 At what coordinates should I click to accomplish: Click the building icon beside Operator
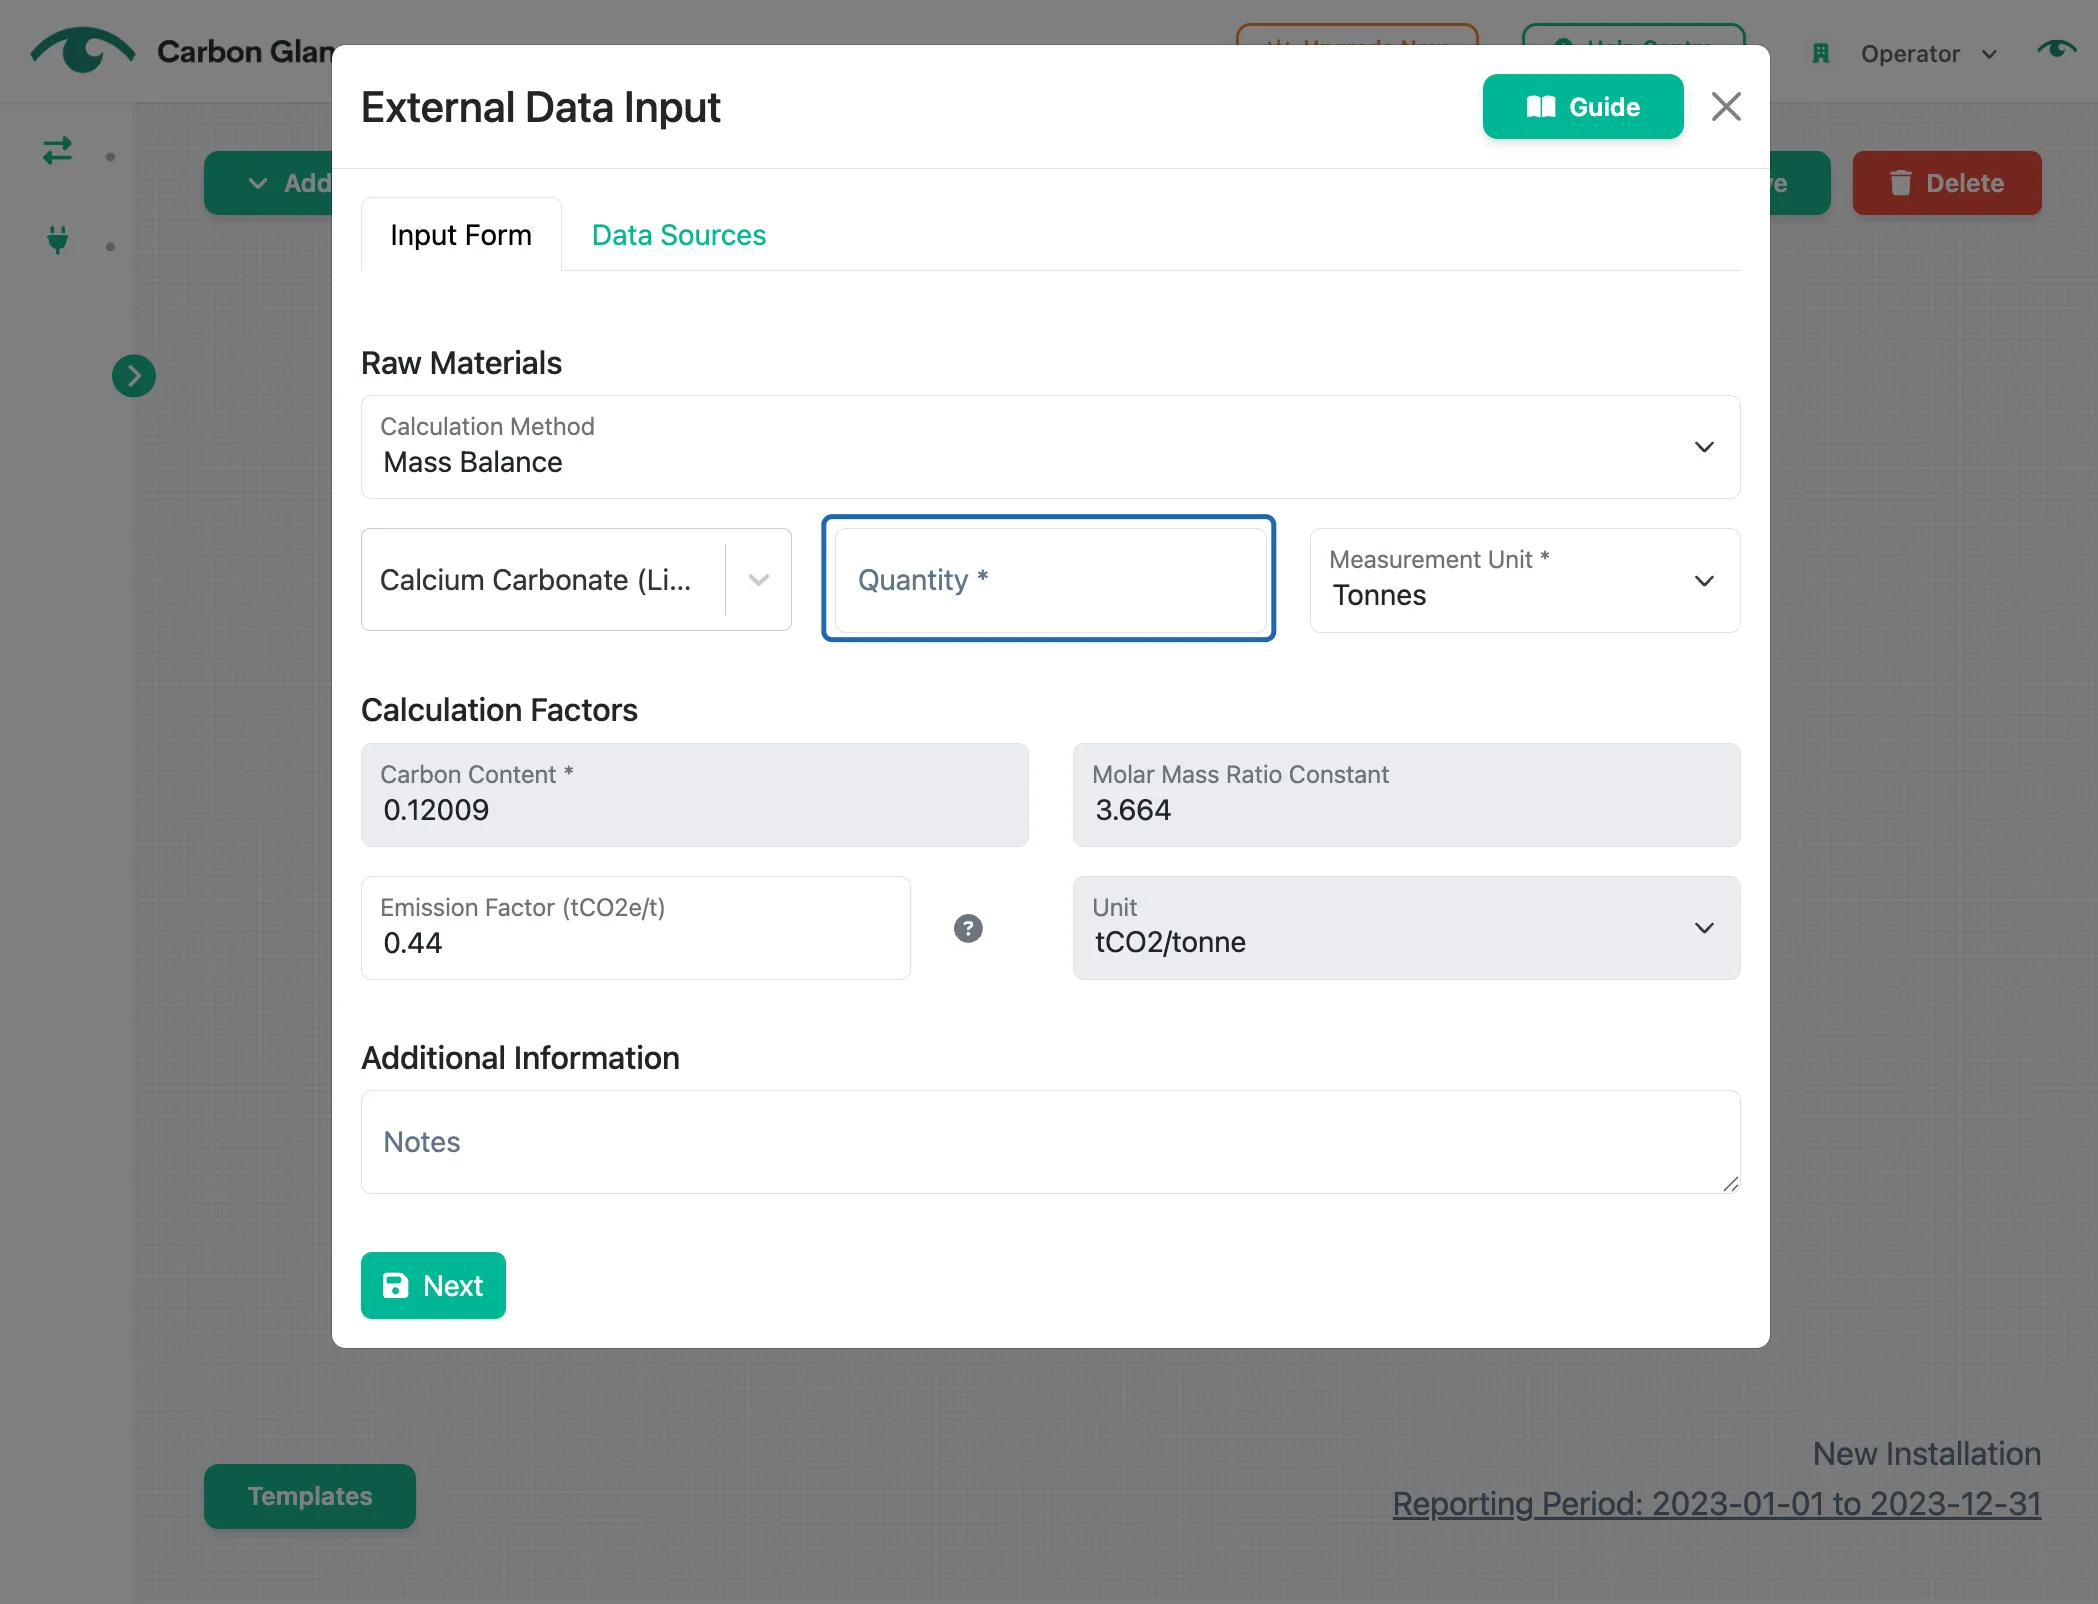(x=1821, y=53)
